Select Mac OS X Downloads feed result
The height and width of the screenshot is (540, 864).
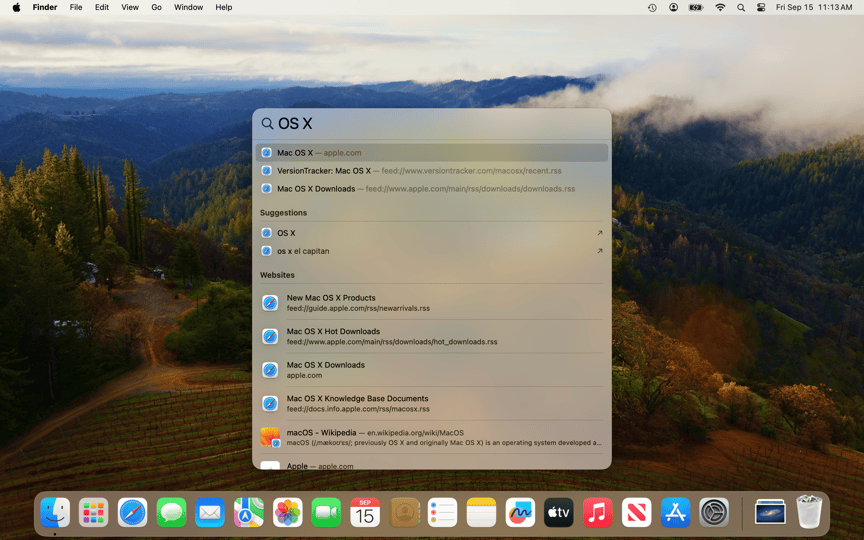point(432,188)
